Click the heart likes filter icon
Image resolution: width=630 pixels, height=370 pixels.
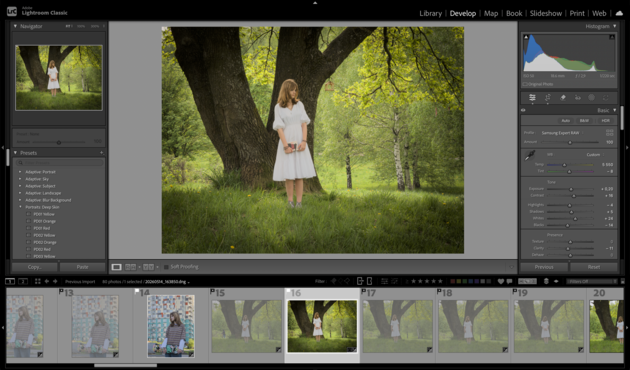pos(501,281)
